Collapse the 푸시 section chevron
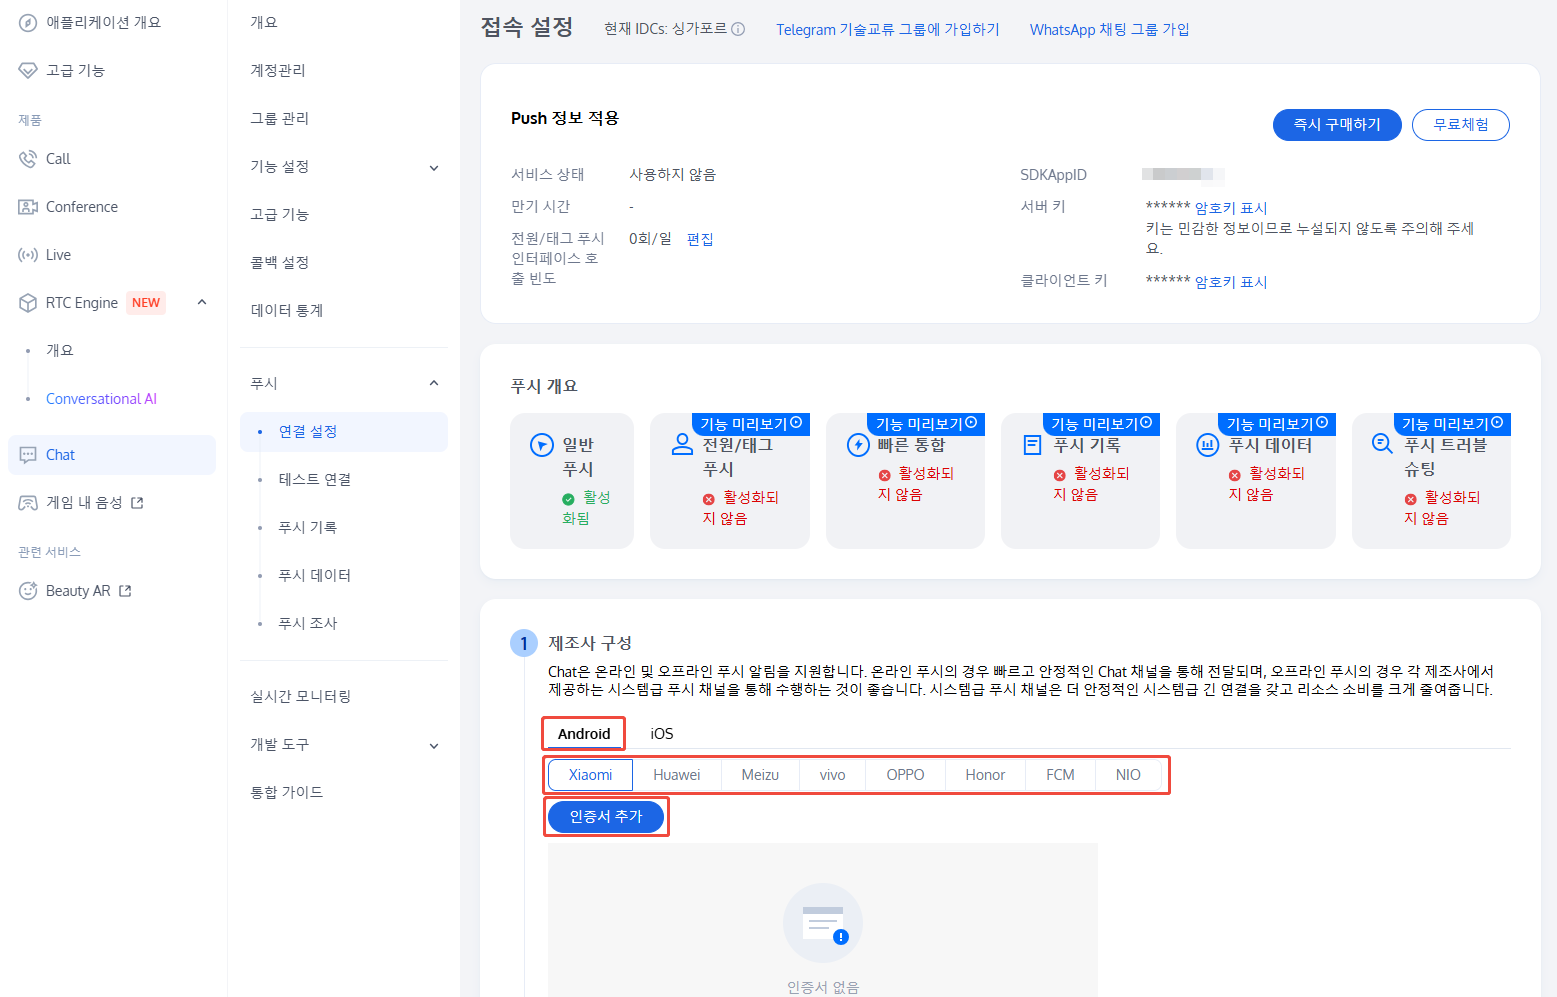The height and width of the screenshot is (997, 1557). click(x=434, y=383)
